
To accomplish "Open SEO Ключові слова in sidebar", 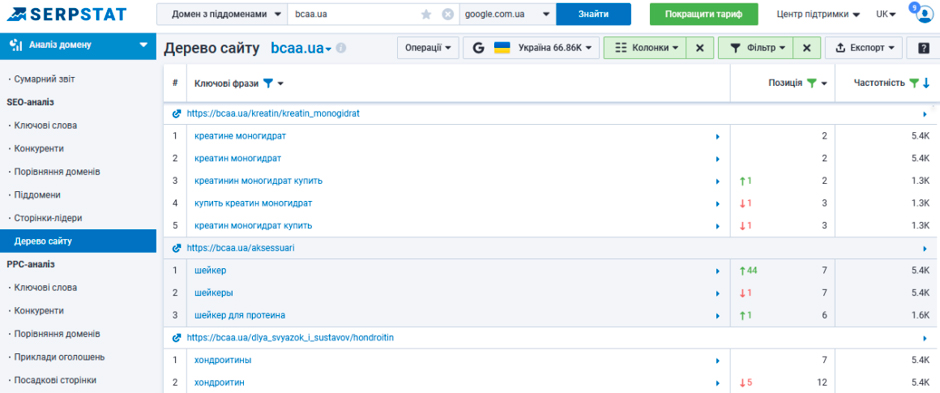I will point(45,125).
